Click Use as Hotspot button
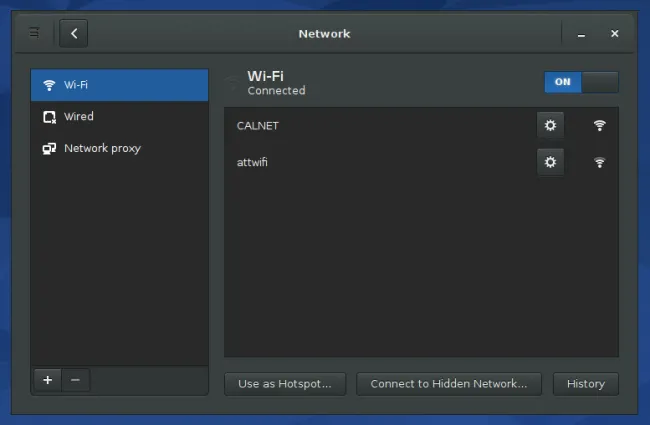Viewport: 650px width, 425px height. tap(285, 384)
